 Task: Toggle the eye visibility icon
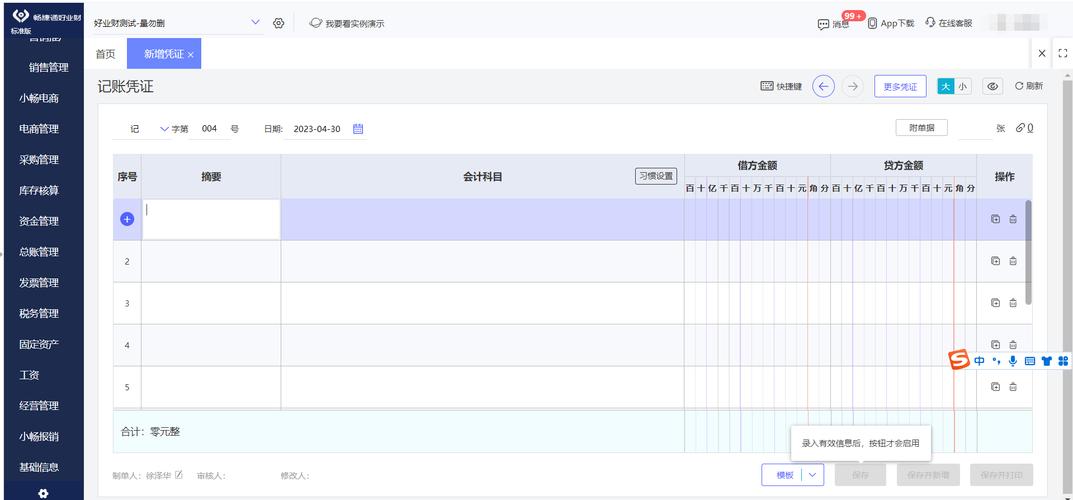[x=993, y=86]
